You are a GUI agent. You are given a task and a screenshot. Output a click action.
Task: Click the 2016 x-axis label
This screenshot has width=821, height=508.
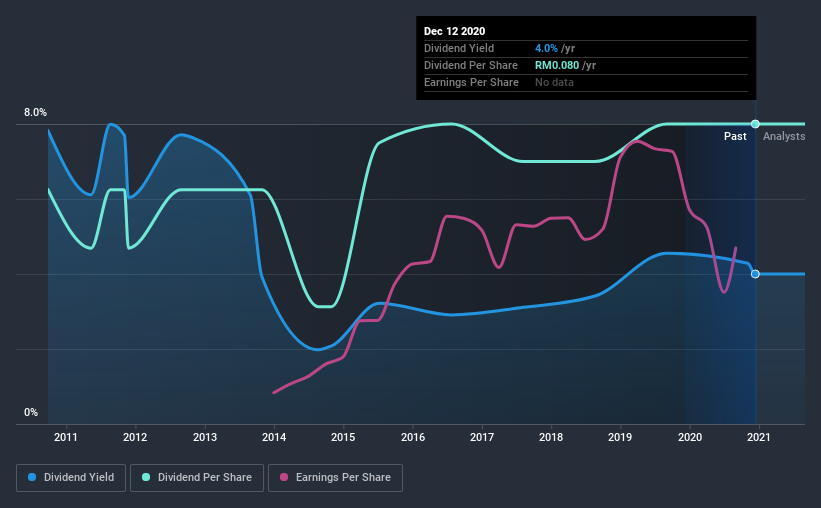pos(413,437)
